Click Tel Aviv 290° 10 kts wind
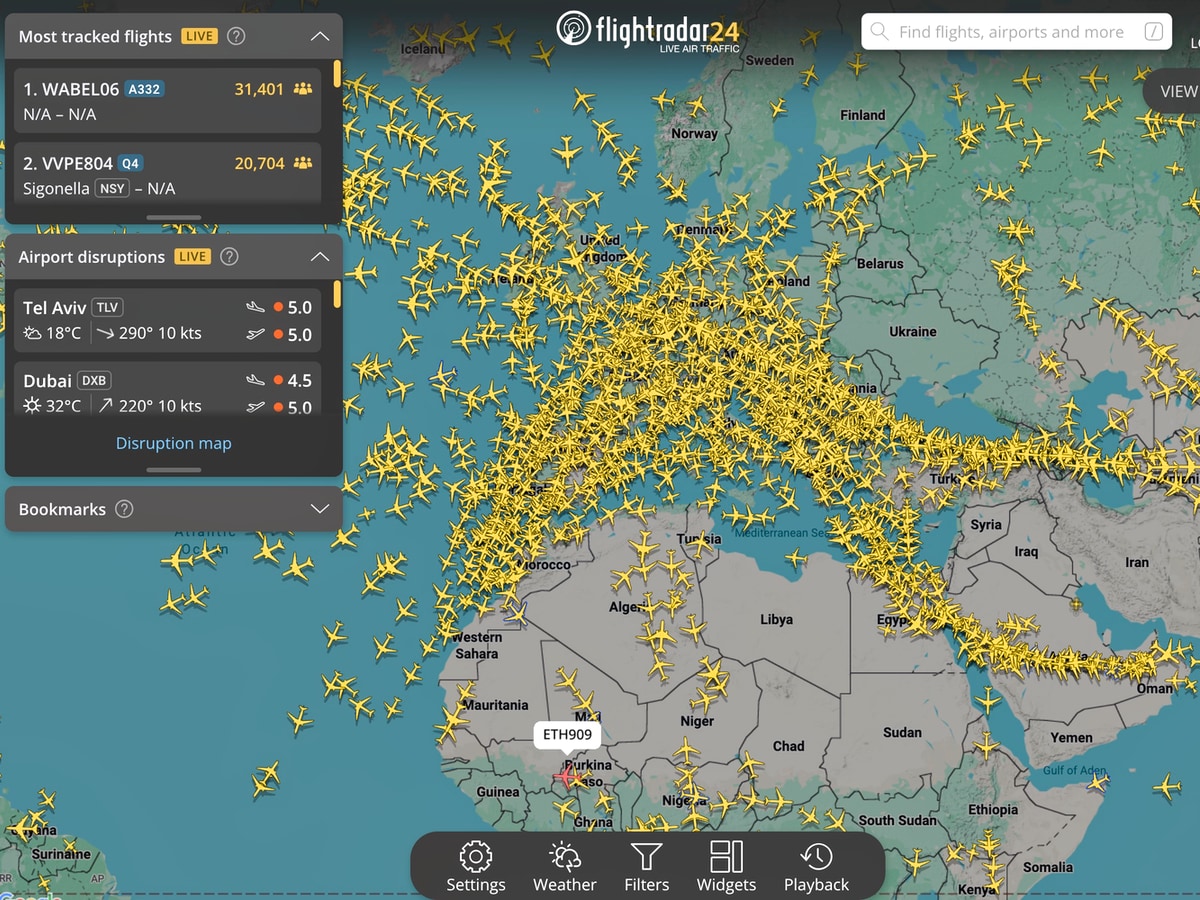Image resolution: width=1200 pixels, height=900 pixels. 160,333
